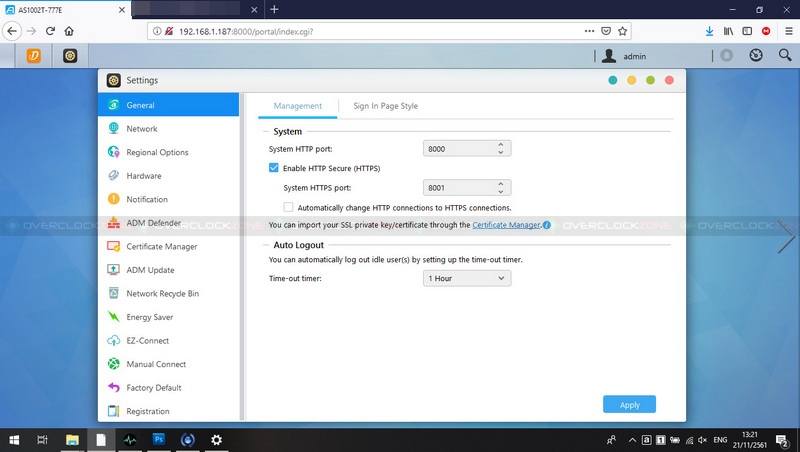Open Certificate Manager from sidebar
800x452 pixels.
(168, 246)
